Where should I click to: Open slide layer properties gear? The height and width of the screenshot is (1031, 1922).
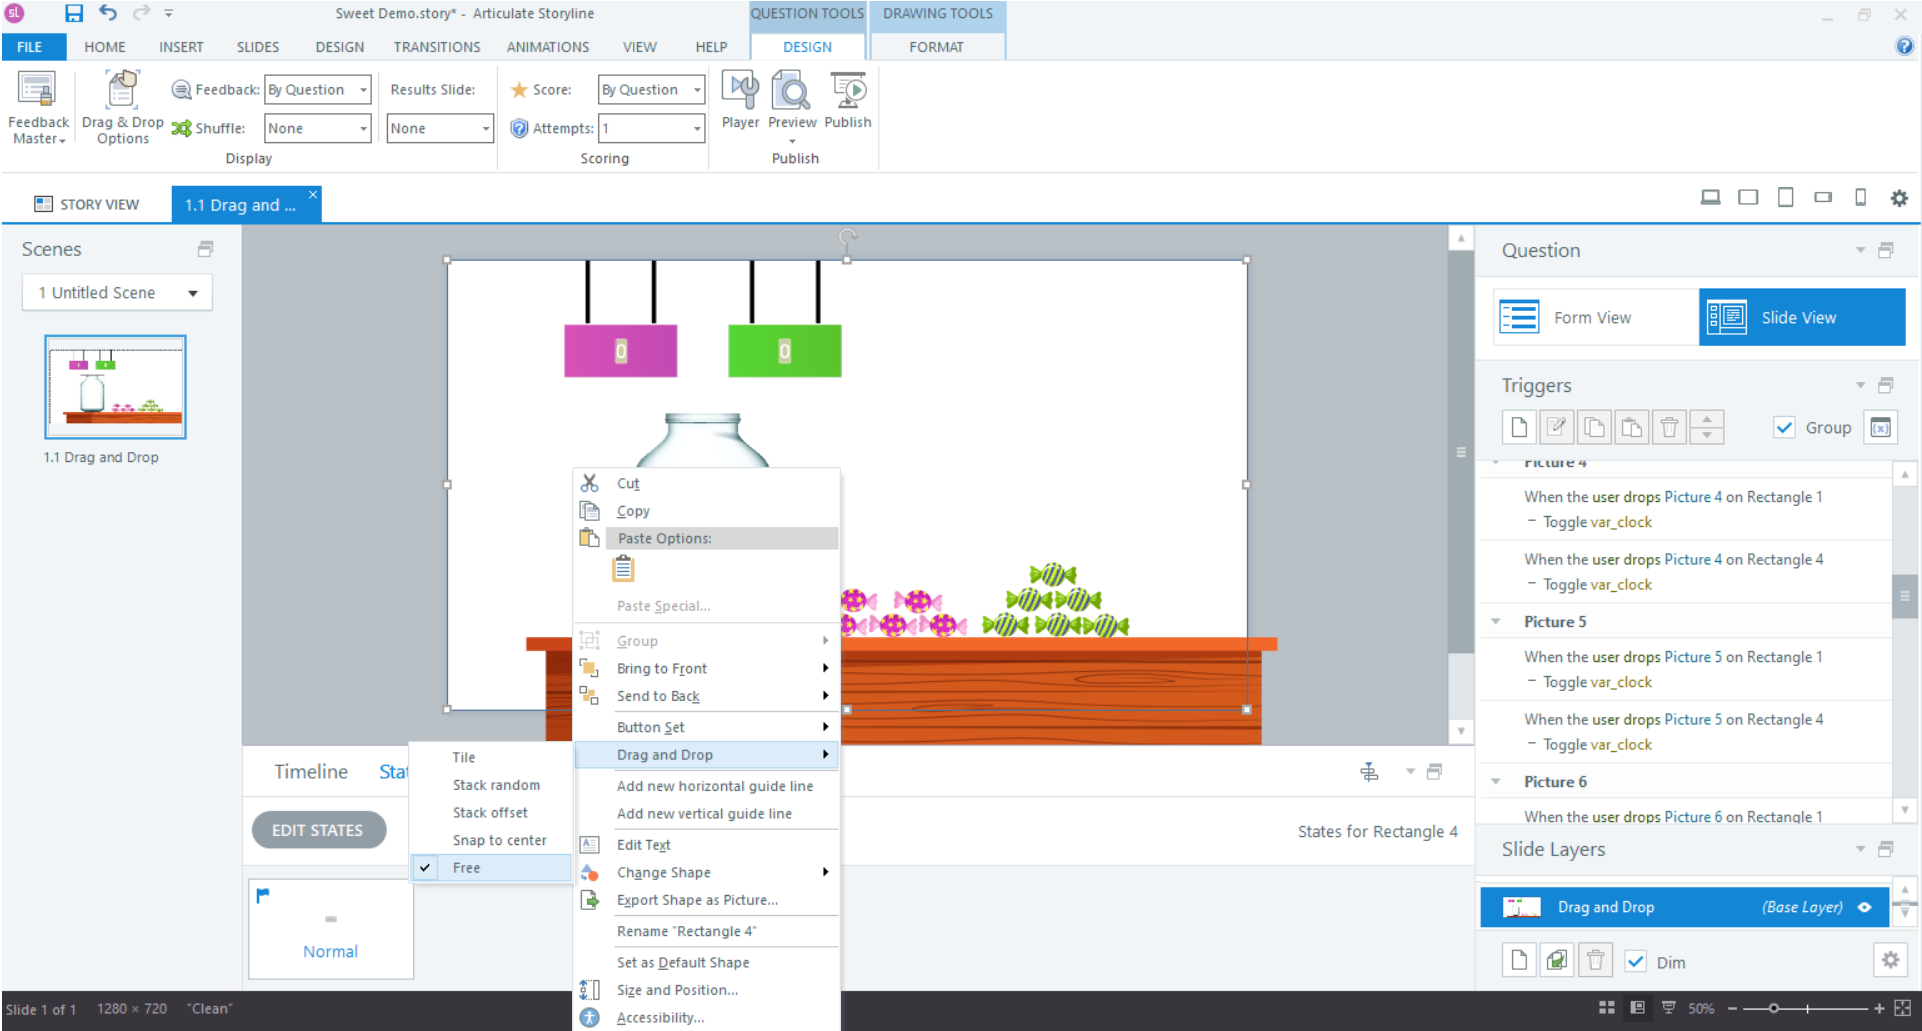pos(1890,960)
